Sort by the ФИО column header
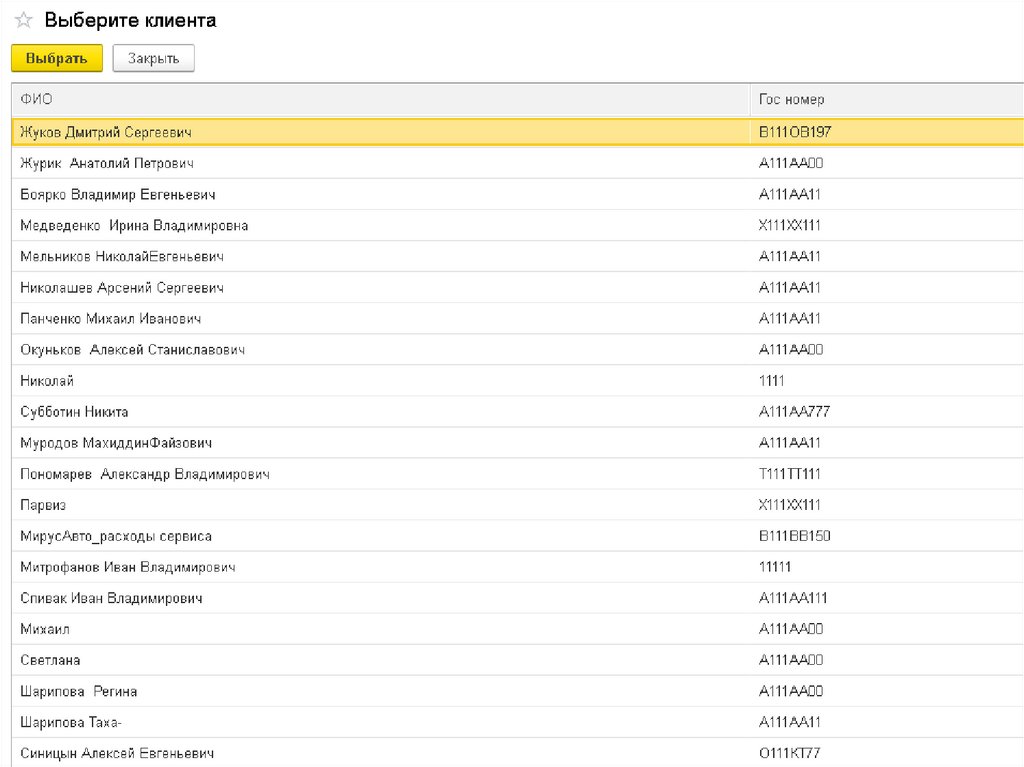Image resolution: width=1024 pixels, height=767 pixels. [36, 100]
